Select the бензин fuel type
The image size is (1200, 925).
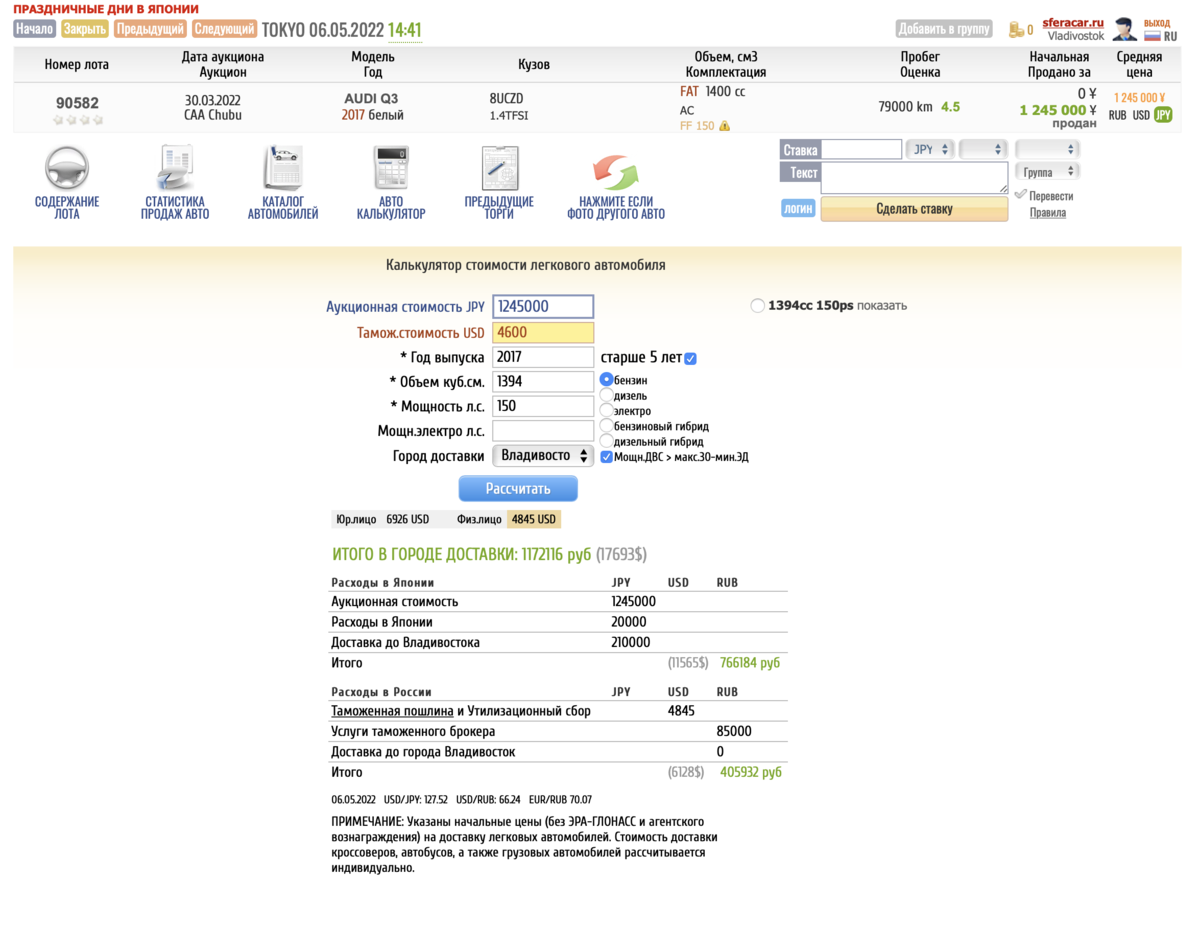(606, 380)
